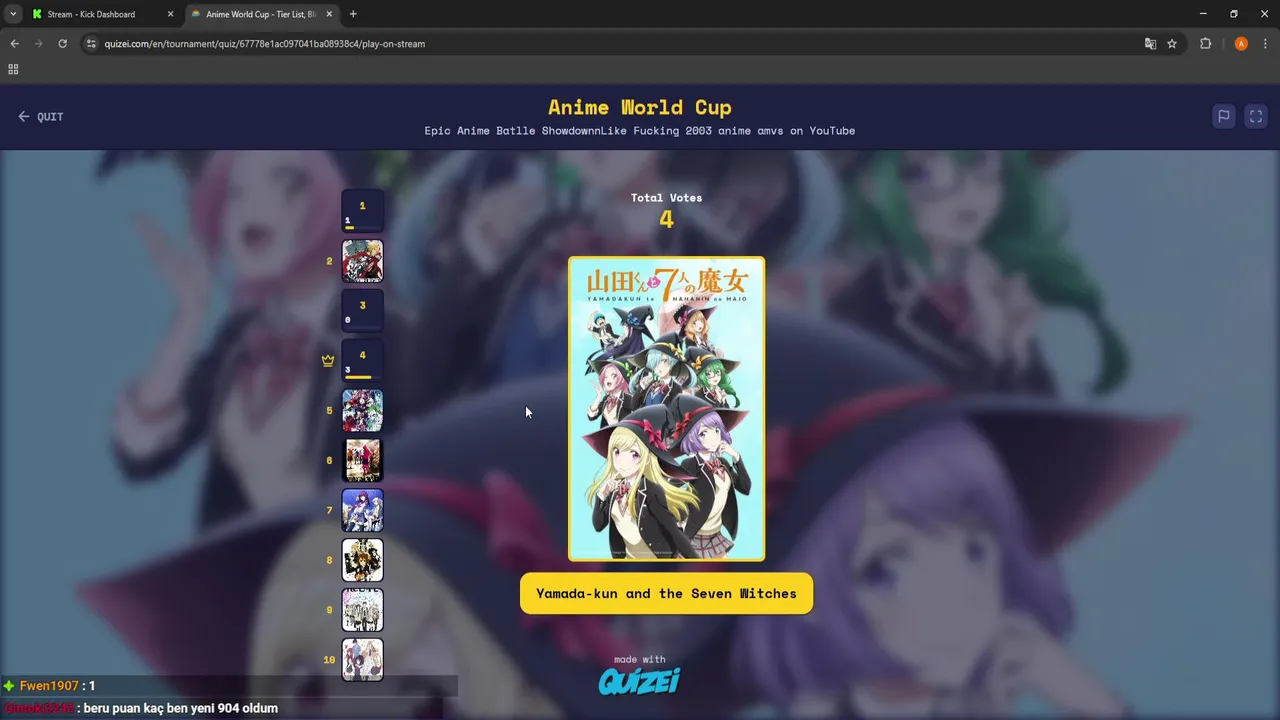Open the apps grid in bookmarks bar
Screen dimensions: 1280x720
coord(13,69)
